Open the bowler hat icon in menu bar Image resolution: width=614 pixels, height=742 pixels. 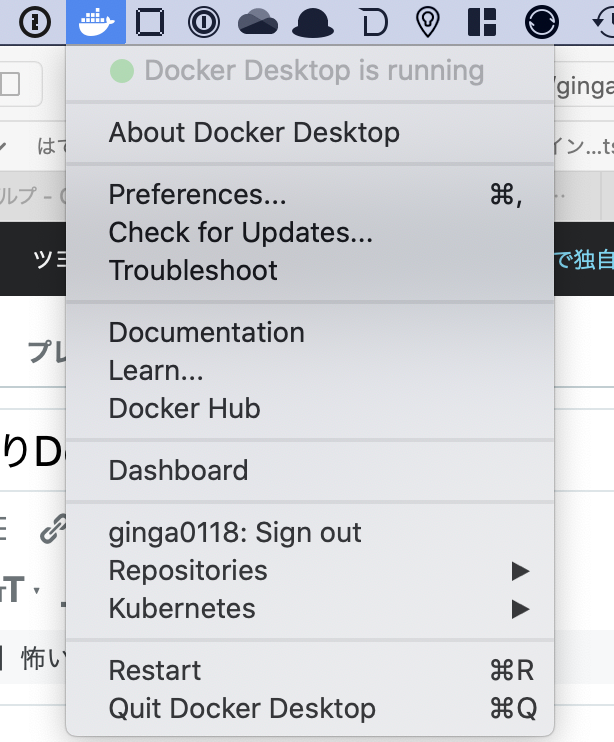(x=313, y=23)
